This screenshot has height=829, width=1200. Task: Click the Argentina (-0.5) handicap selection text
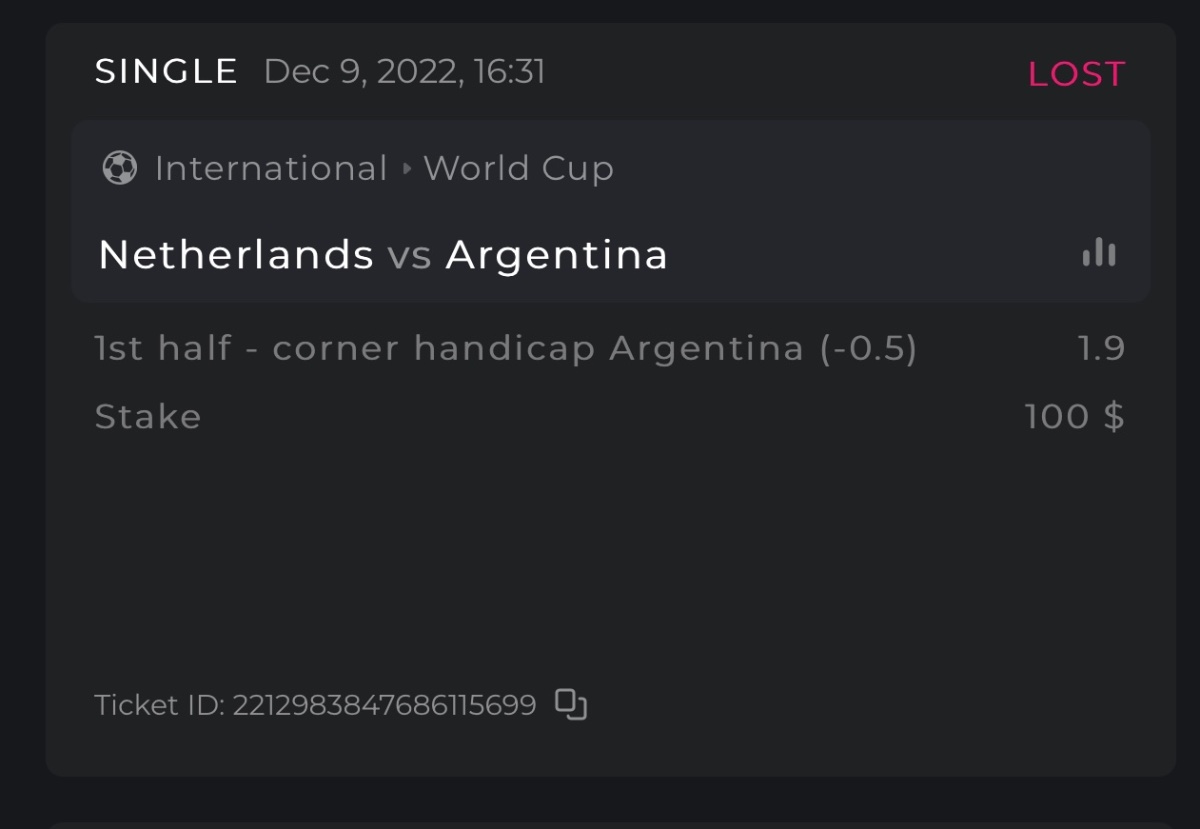click(763, 348)
